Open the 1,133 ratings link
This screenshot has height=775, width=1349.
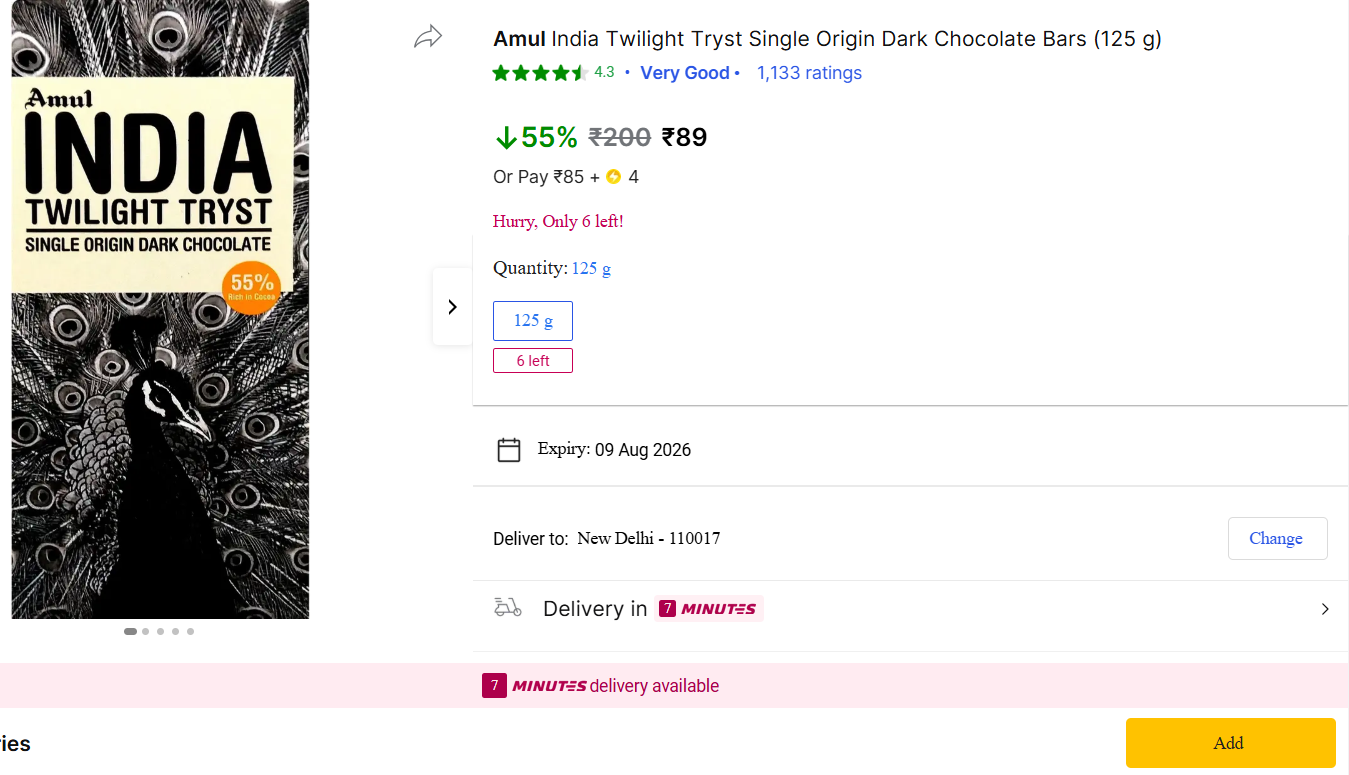pos(809,73)
